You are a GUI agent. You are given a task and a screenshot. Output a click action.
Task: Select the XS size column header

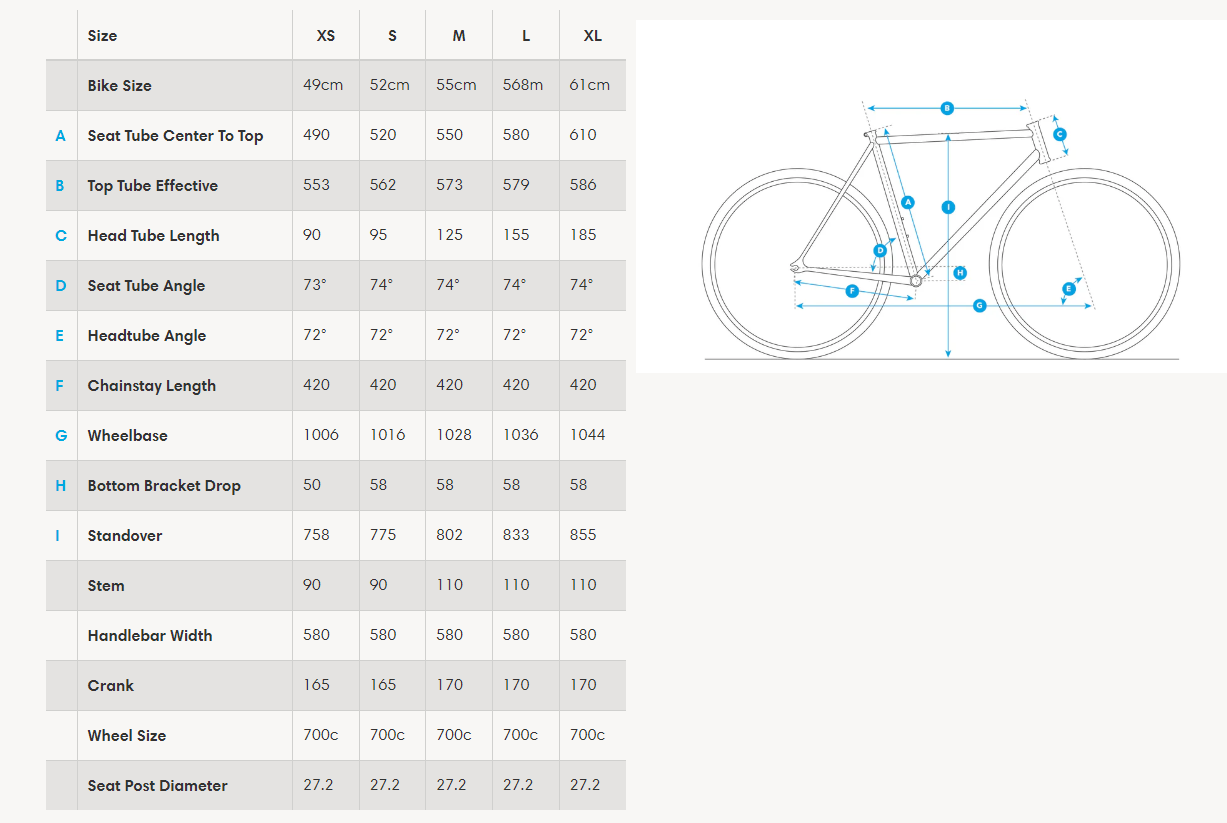coord(326,35)
